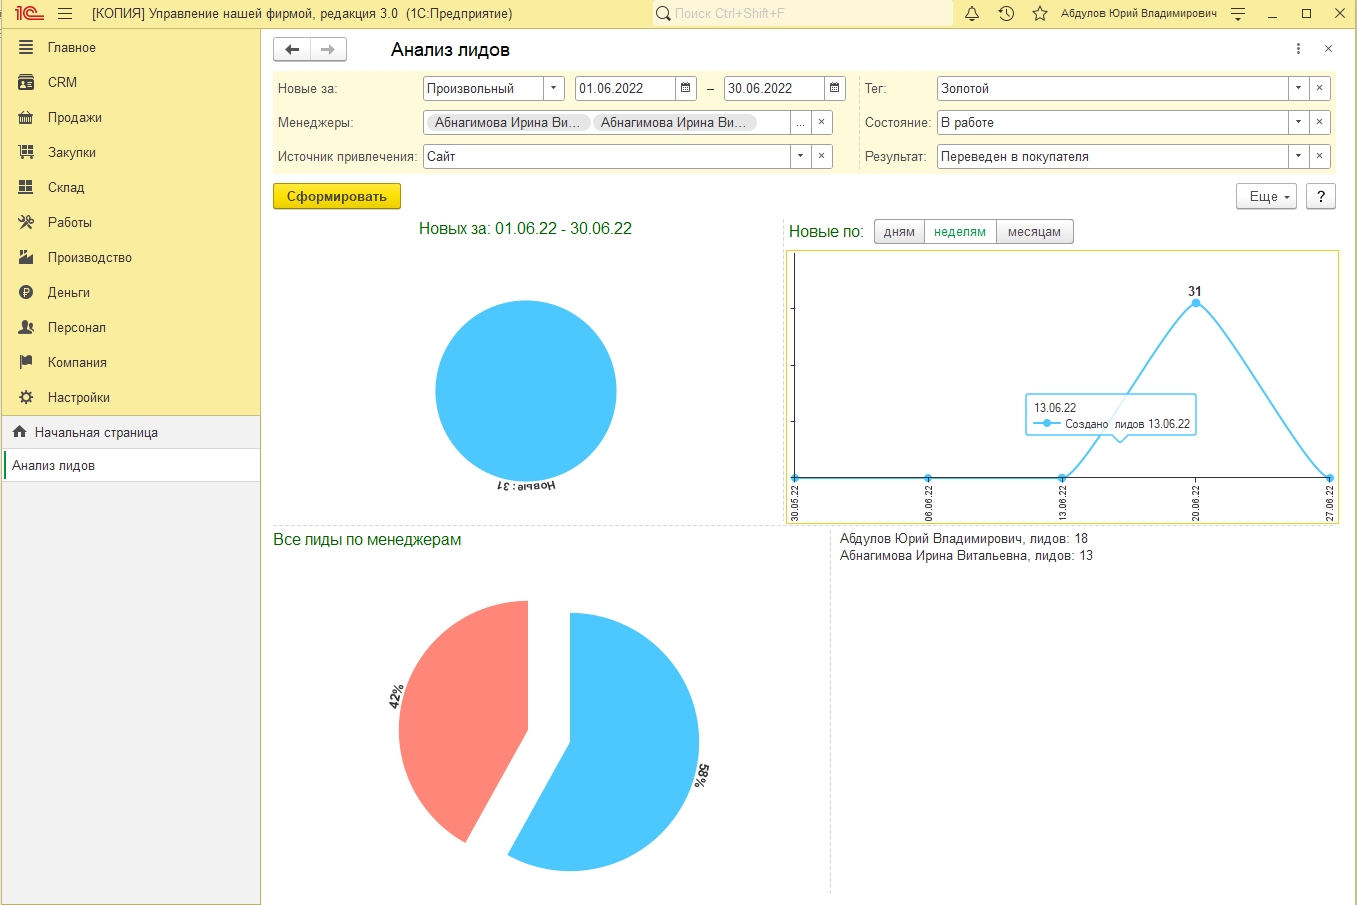1357x905 pixels.
Task: Click the Все лиды по менеджерам heading
Action: pos(367,539)
